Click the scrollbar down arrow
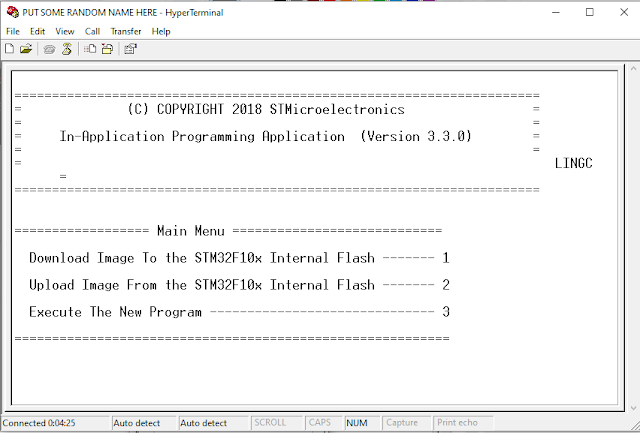The image size is (640, 433). coord(633,408)
